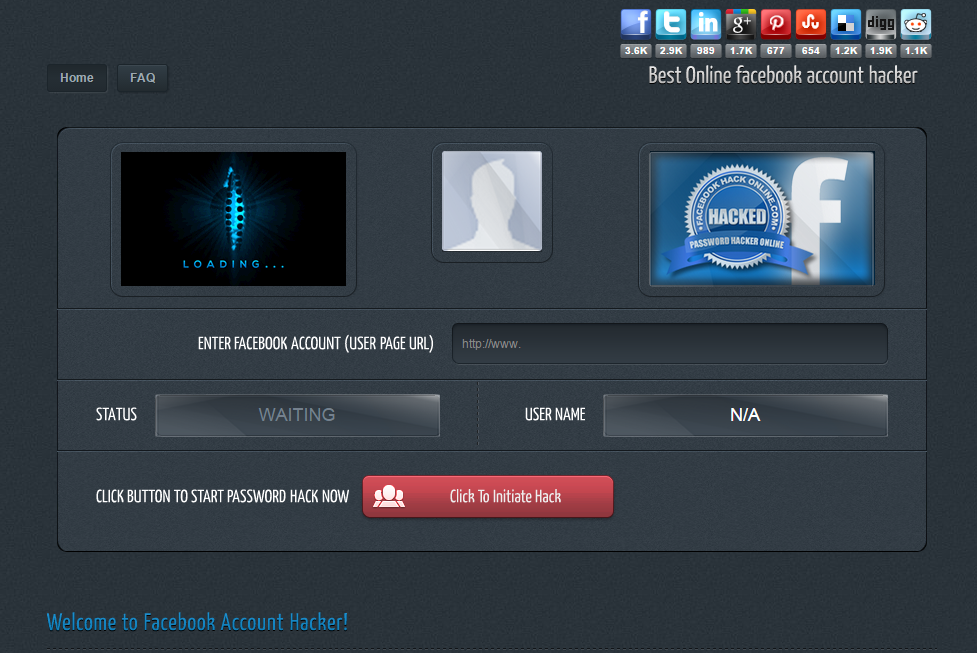Viewport: 977px width, 653px height.
Task: Click the LOADING animation thumbnail
Action: 233,219
